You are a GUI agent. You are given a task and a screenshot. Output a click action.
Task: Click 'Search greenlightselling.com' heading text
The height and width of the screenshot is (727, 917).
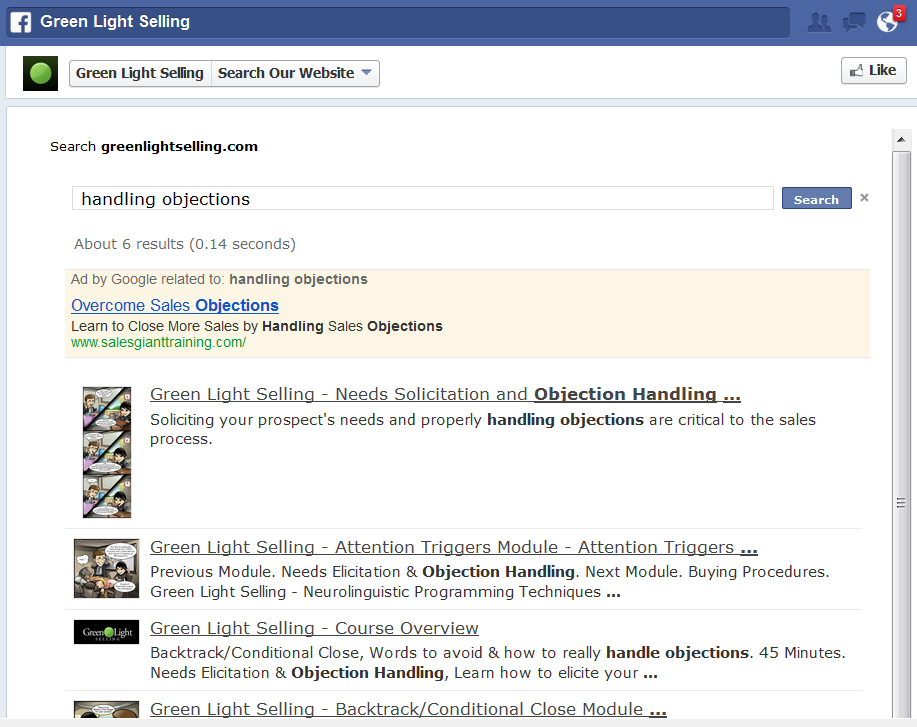click(x=154, y=146)
